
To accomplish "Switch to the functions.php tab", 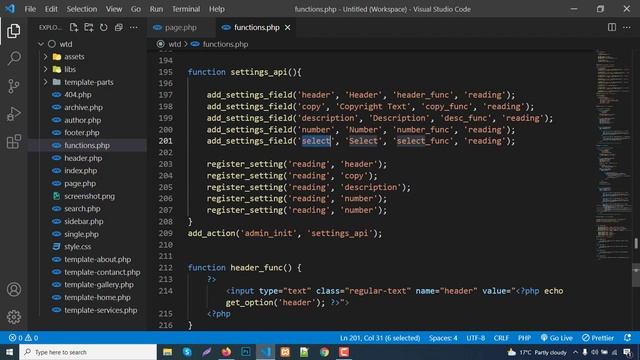I will click(257, 27).
